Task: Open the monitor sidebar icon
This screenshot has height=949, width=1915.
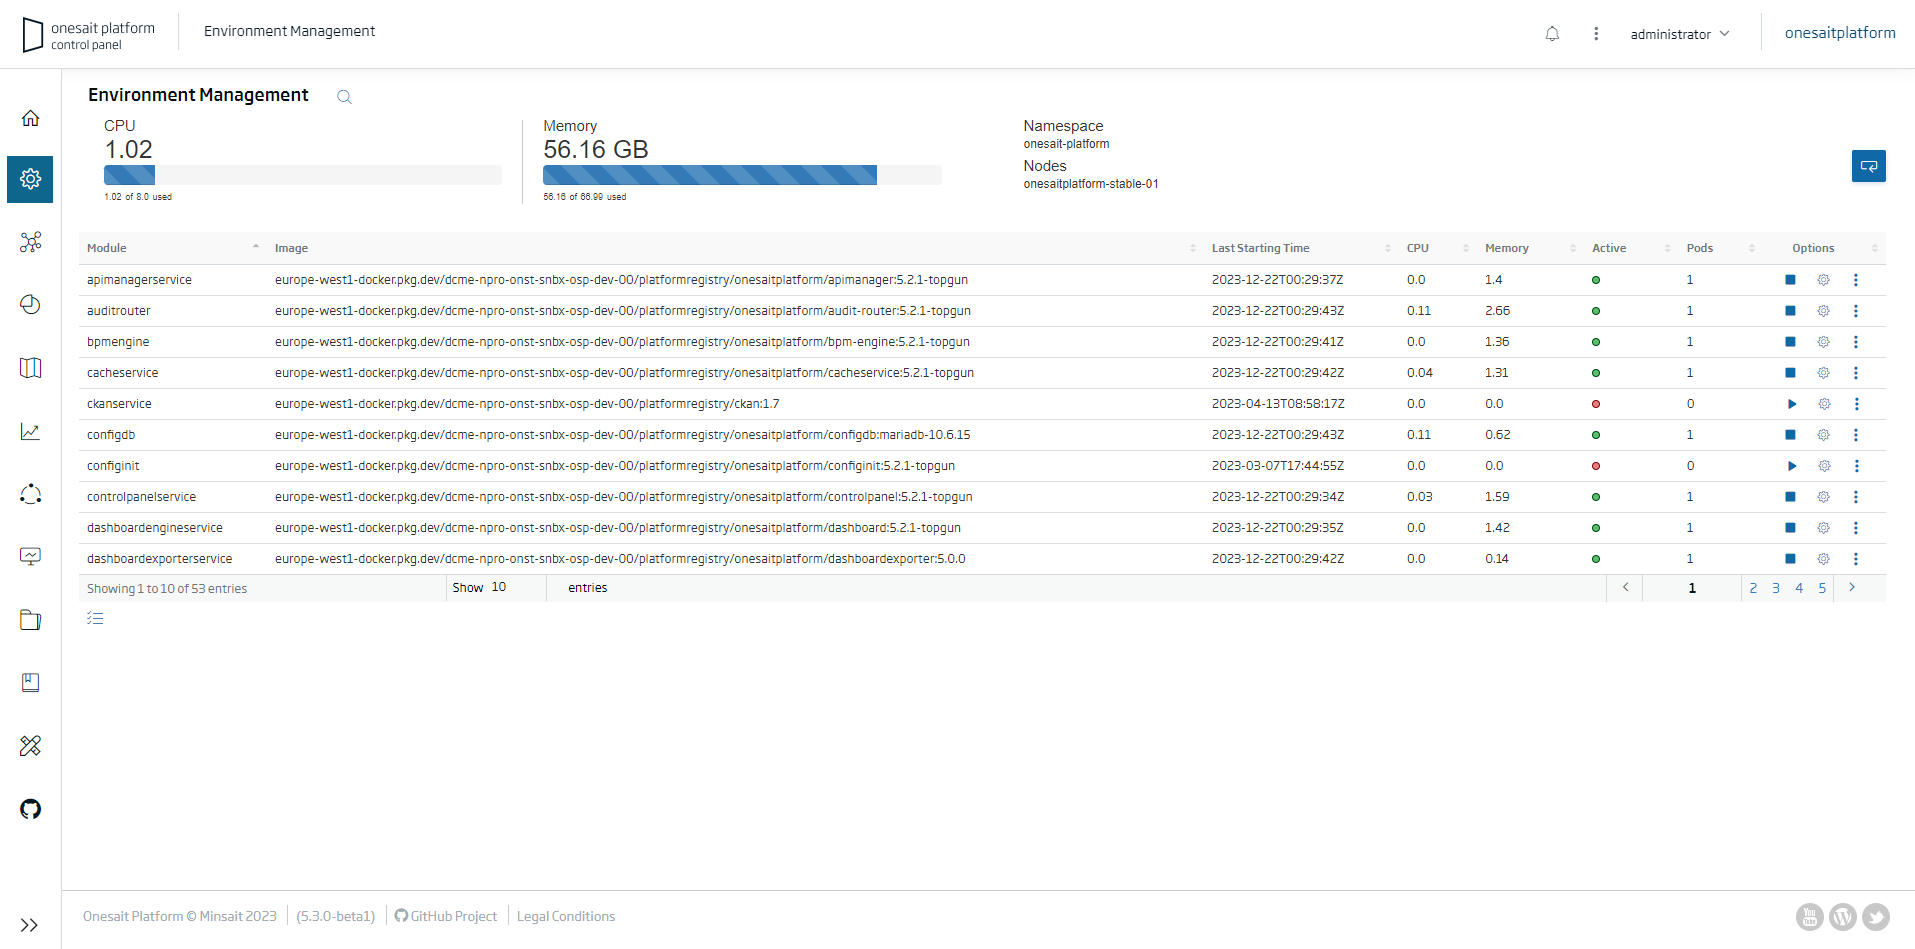Action: tap(31, 557)
